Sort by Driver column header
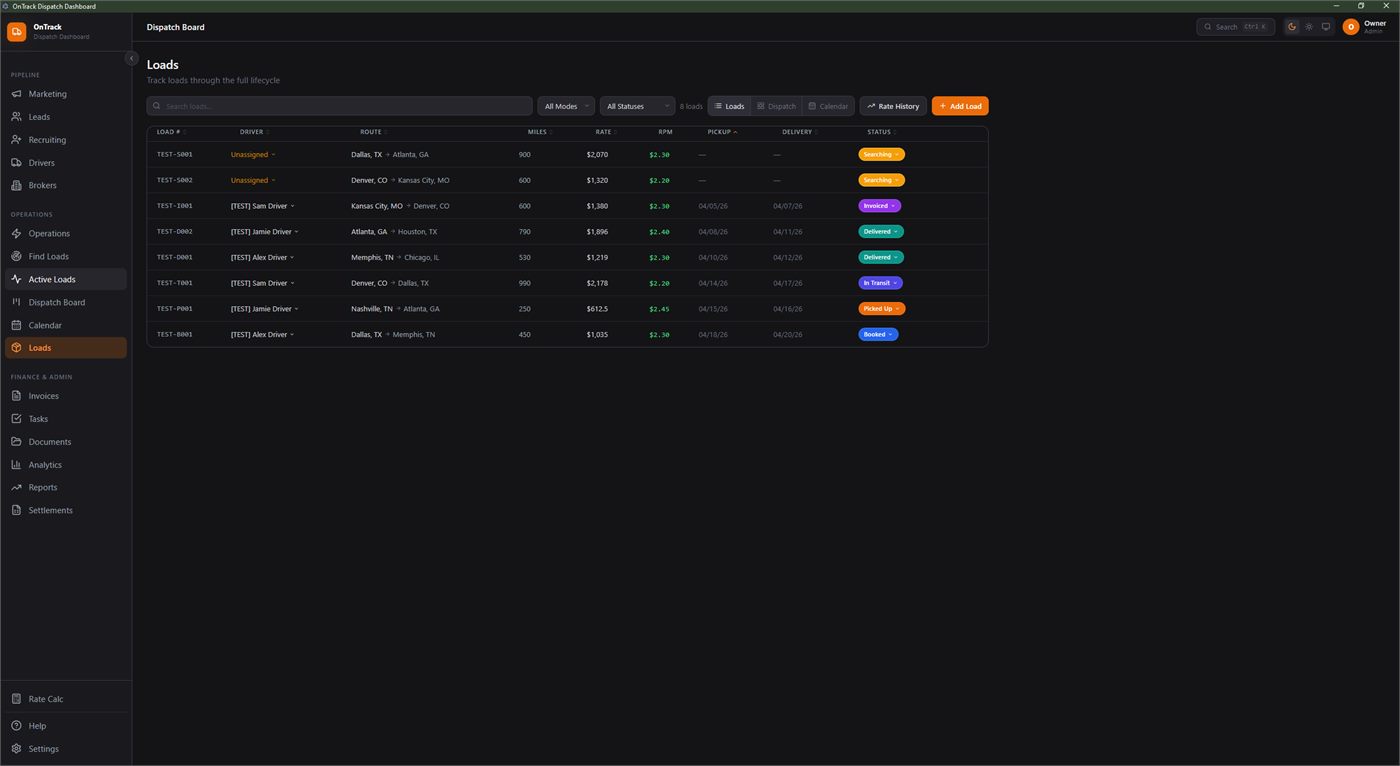The width and height of the screenshot is (1400, 766). point(254,132)
